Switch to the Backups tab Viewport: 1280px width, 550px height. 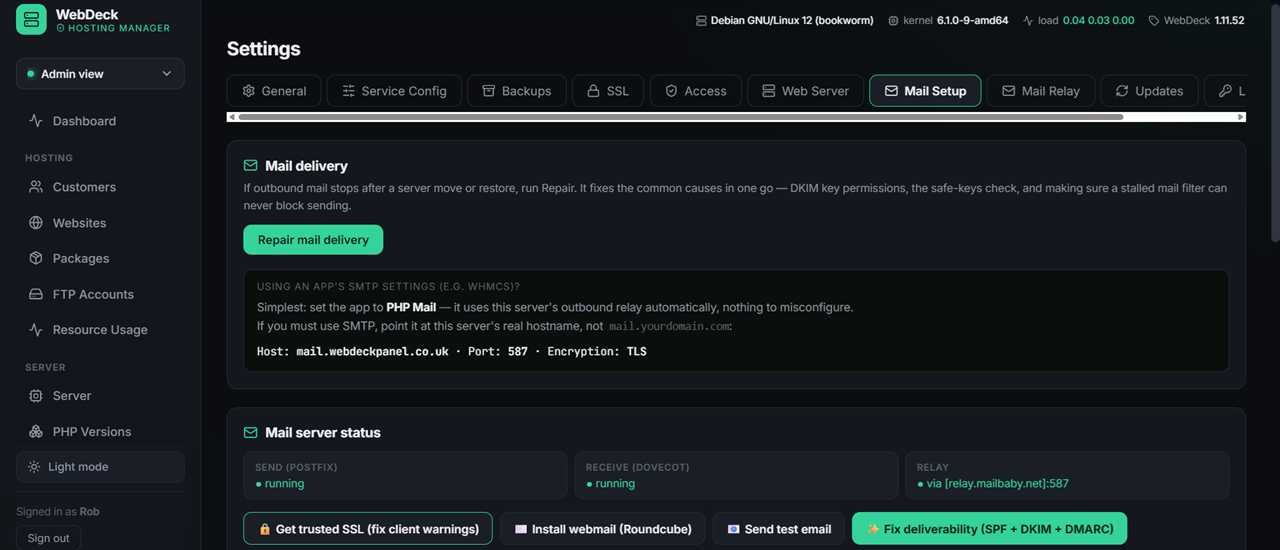[517, 91]
